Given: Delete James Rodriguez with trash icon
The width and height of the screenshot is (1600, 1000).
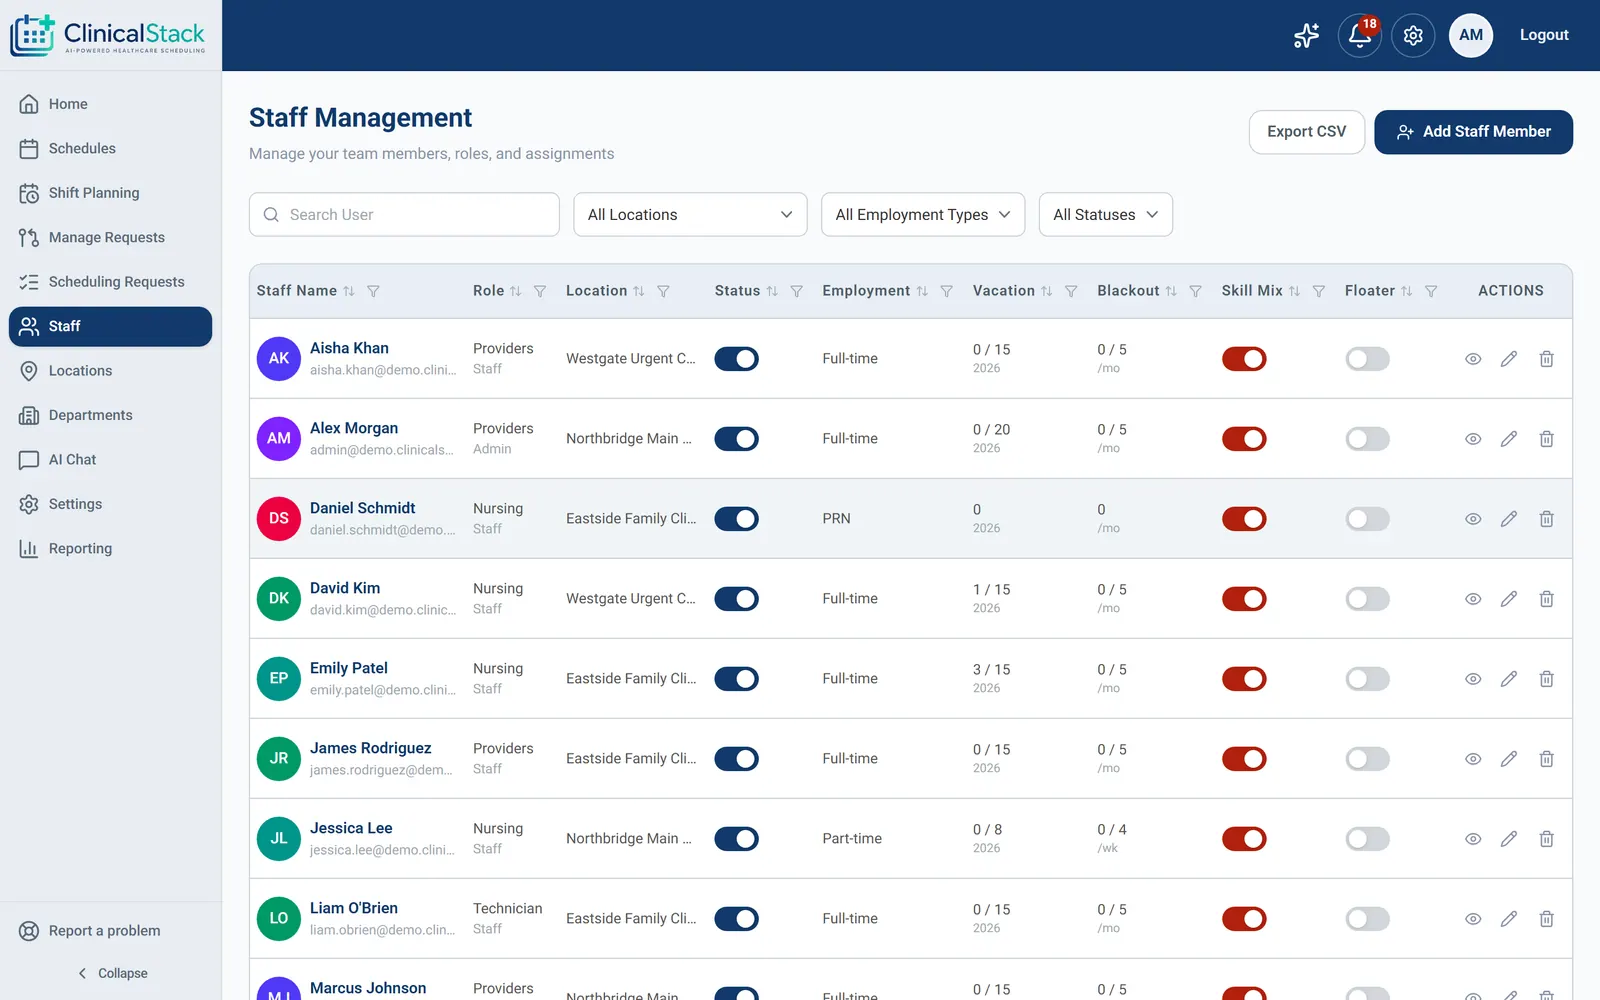Looking at the screenshot, I should (x=1546, y=759).
